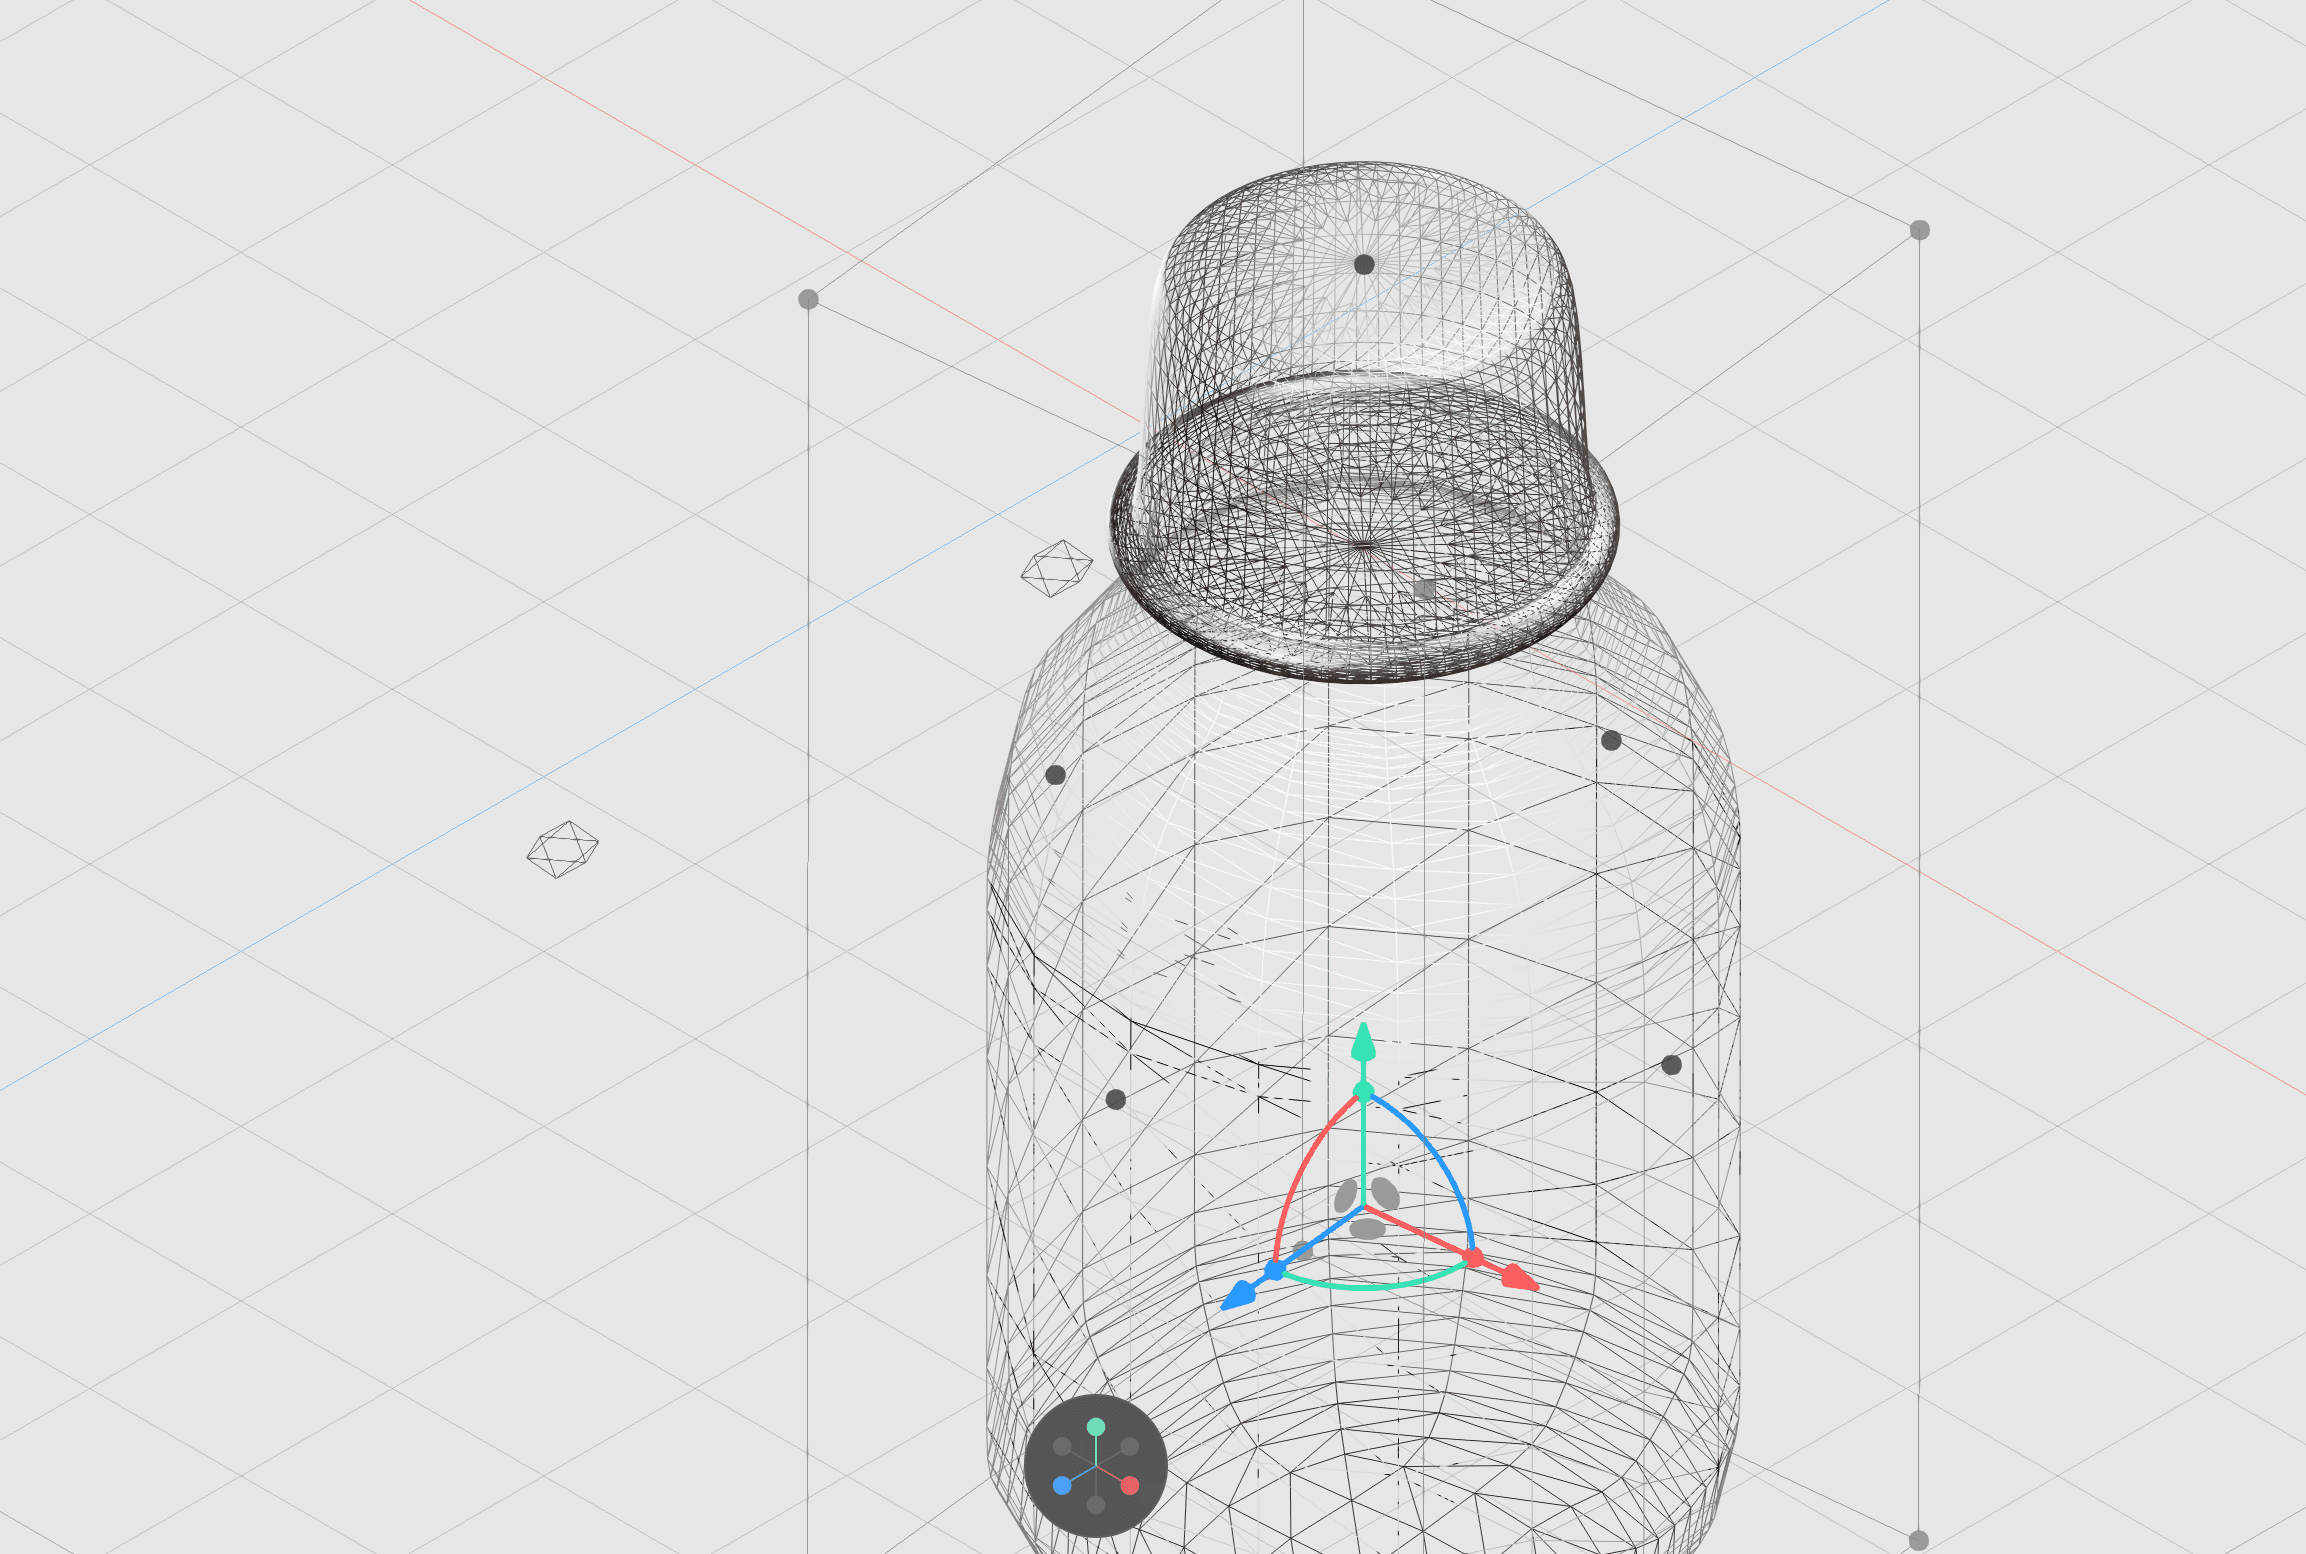Select the wireframe icosahedron near the cap

point(1056,568)
